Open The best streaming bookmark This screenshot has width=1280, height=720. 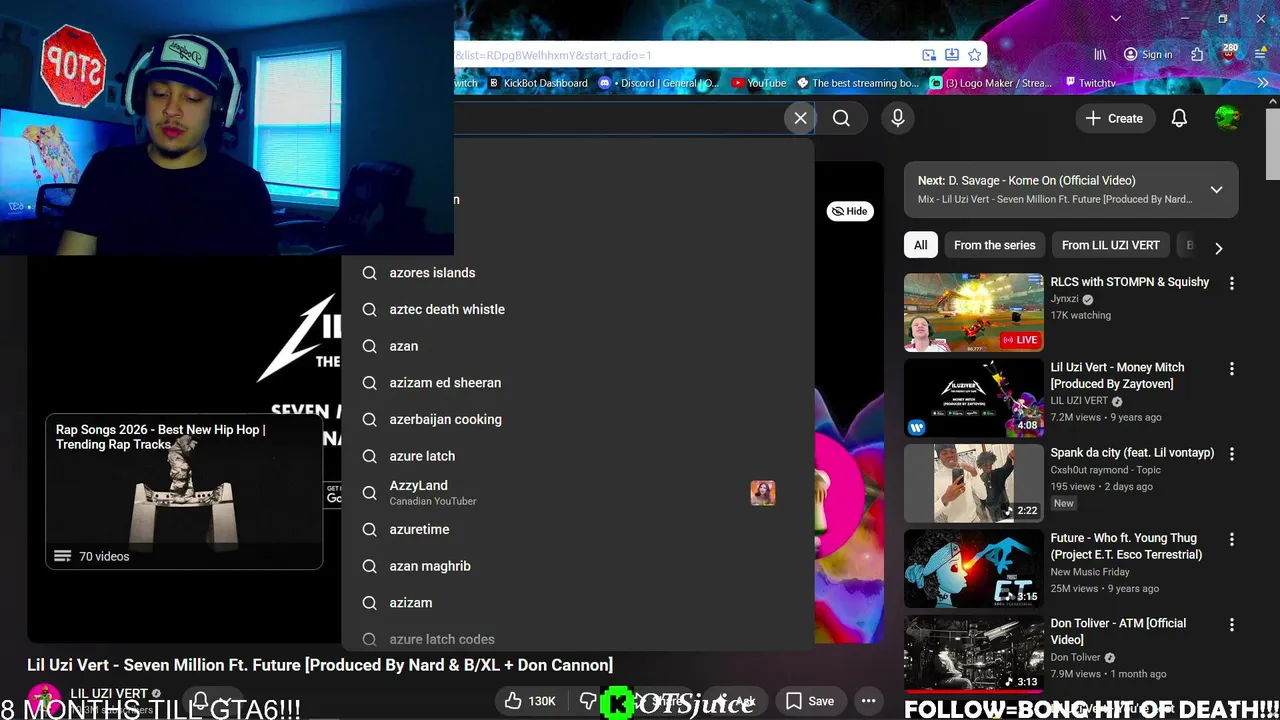[857, 83]
